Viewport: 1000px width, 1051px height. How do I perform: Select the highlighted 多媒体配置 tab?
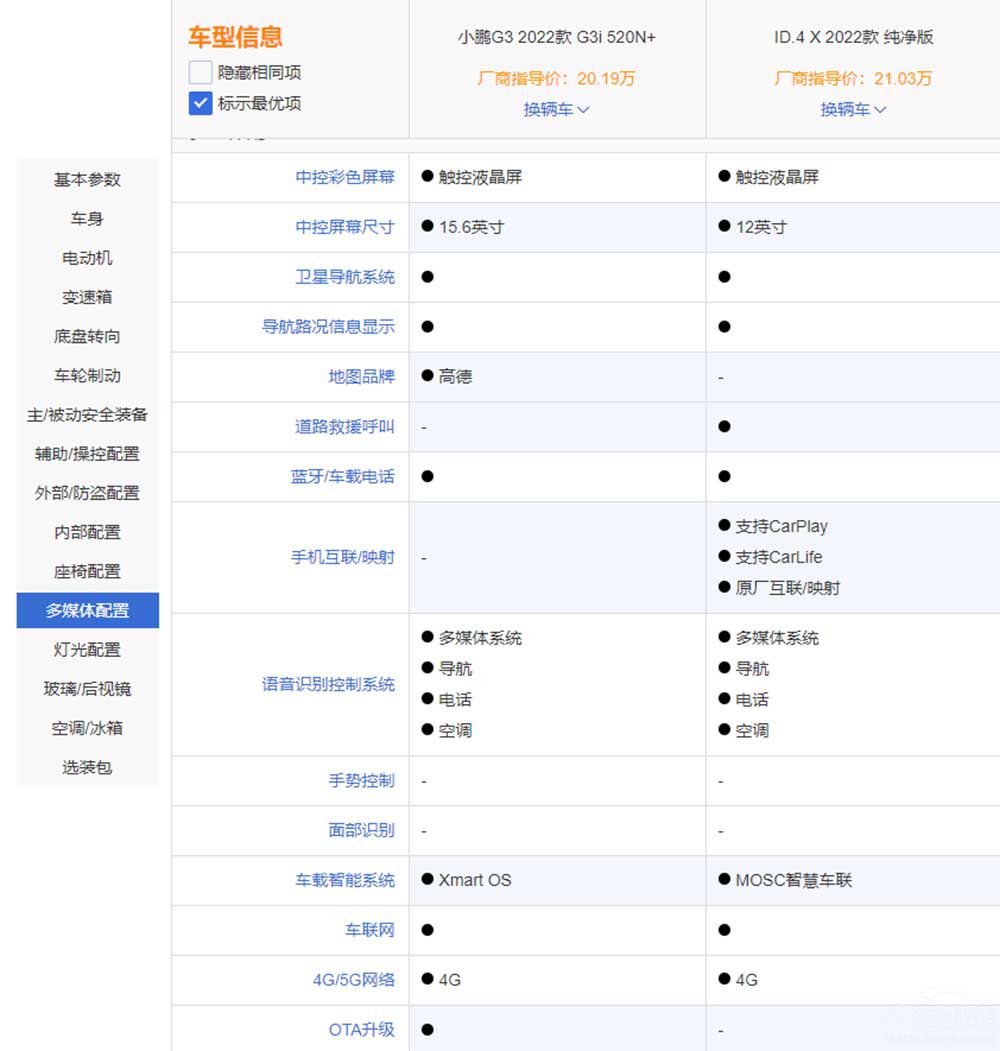pos(87,610)
